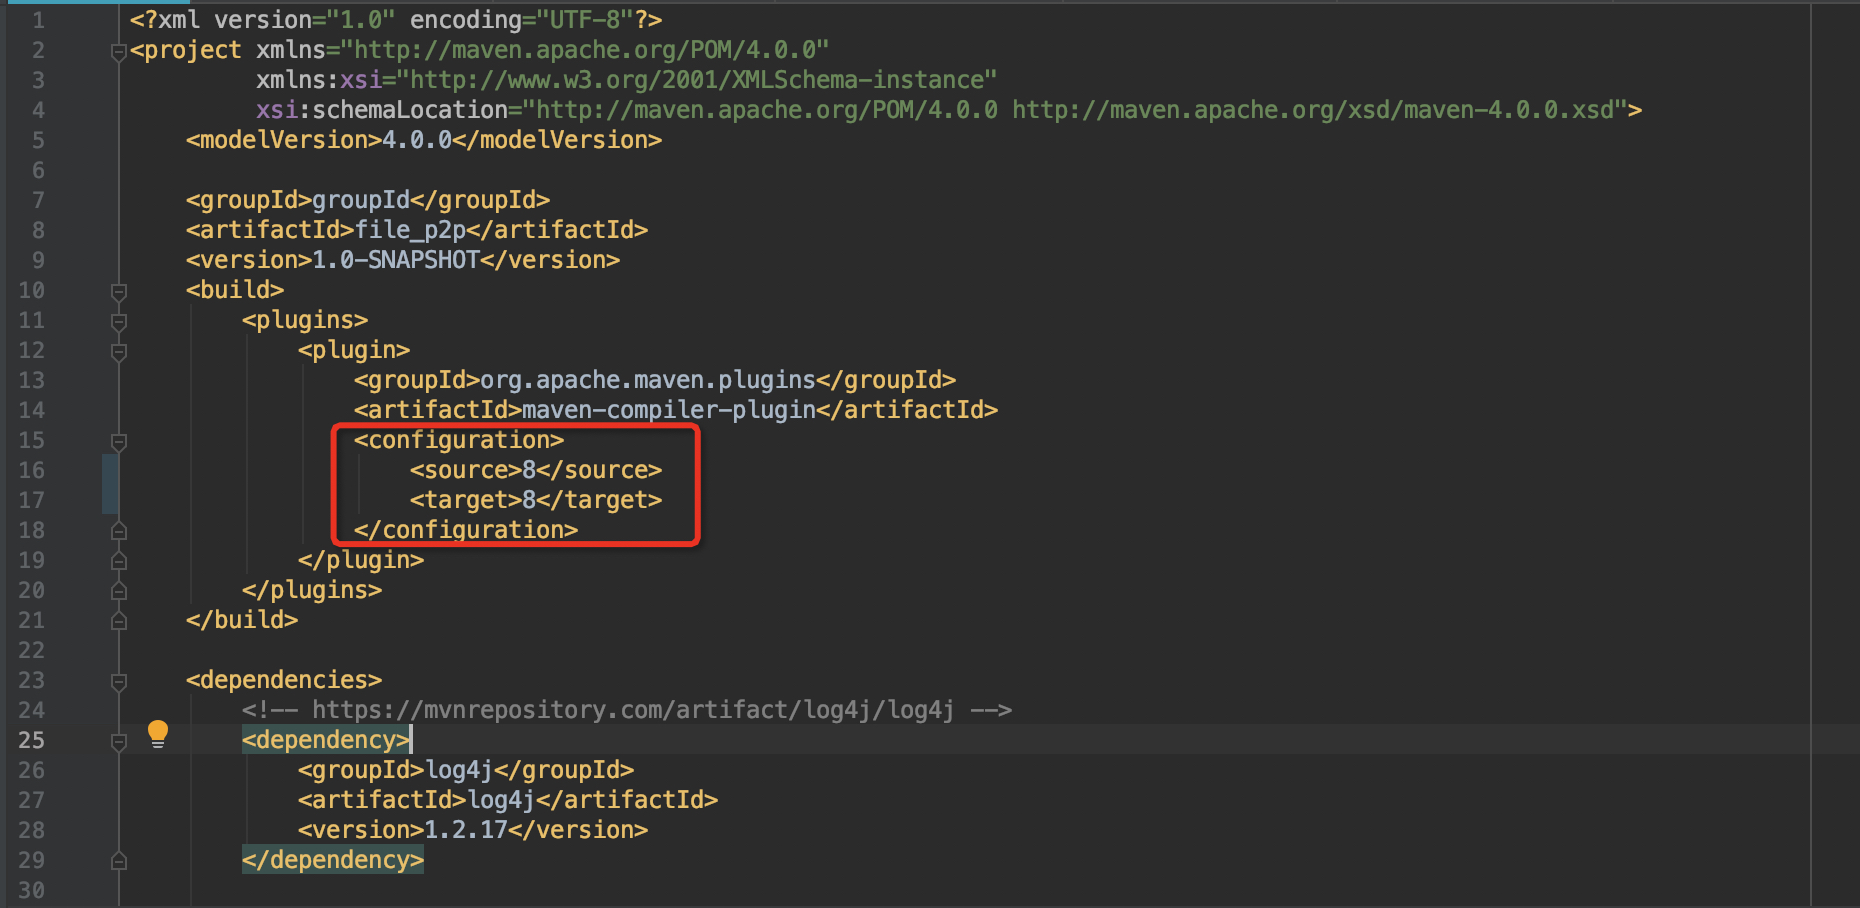The image size is (1860, 908).
Task: Place cursor in <source>8</source> line
Action: click(536, 470)
